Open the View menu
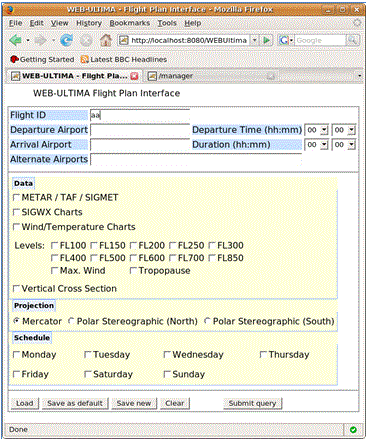Image resolution: width=366 pixels, height=439 pixels. 59,23
